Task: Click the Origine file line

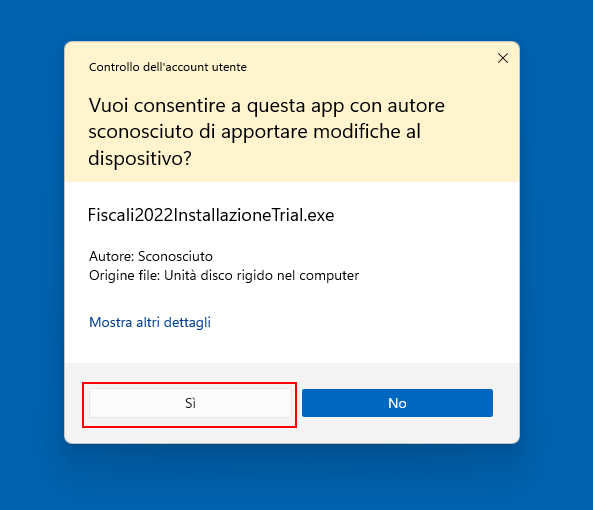Action: (x=224, y=276)
